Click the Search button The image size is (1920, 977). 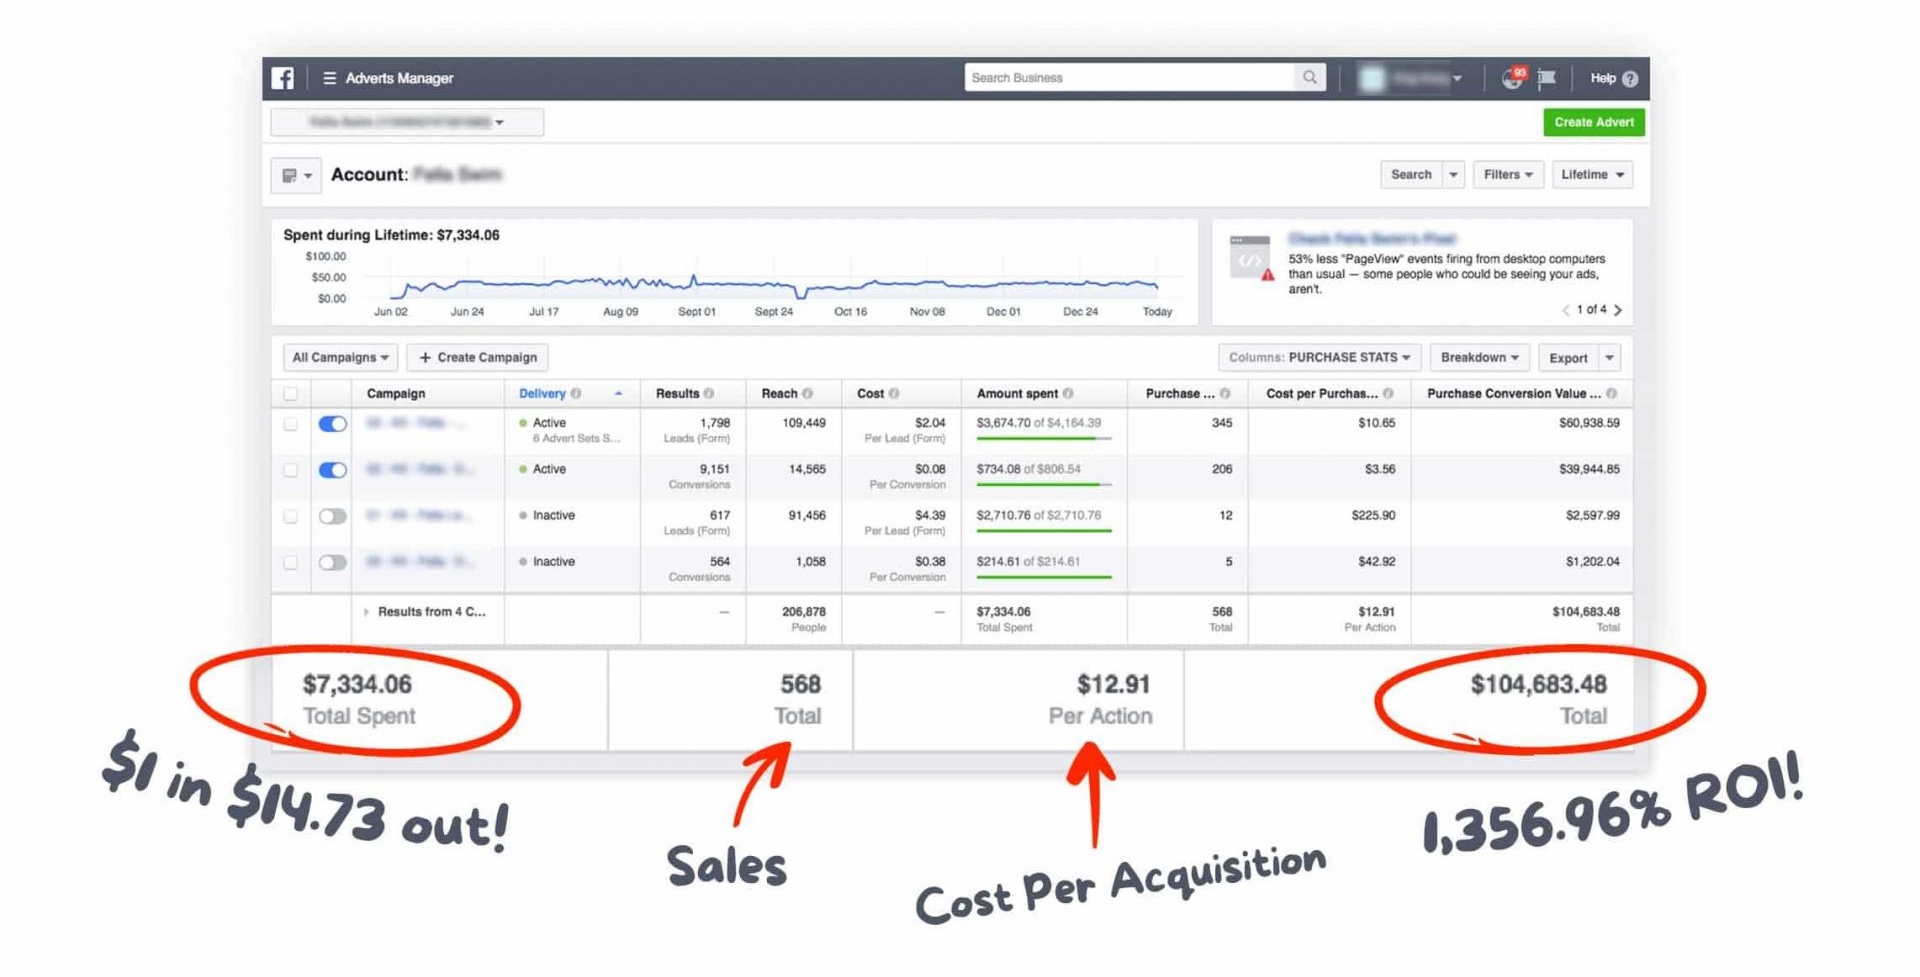[1411, 175]
